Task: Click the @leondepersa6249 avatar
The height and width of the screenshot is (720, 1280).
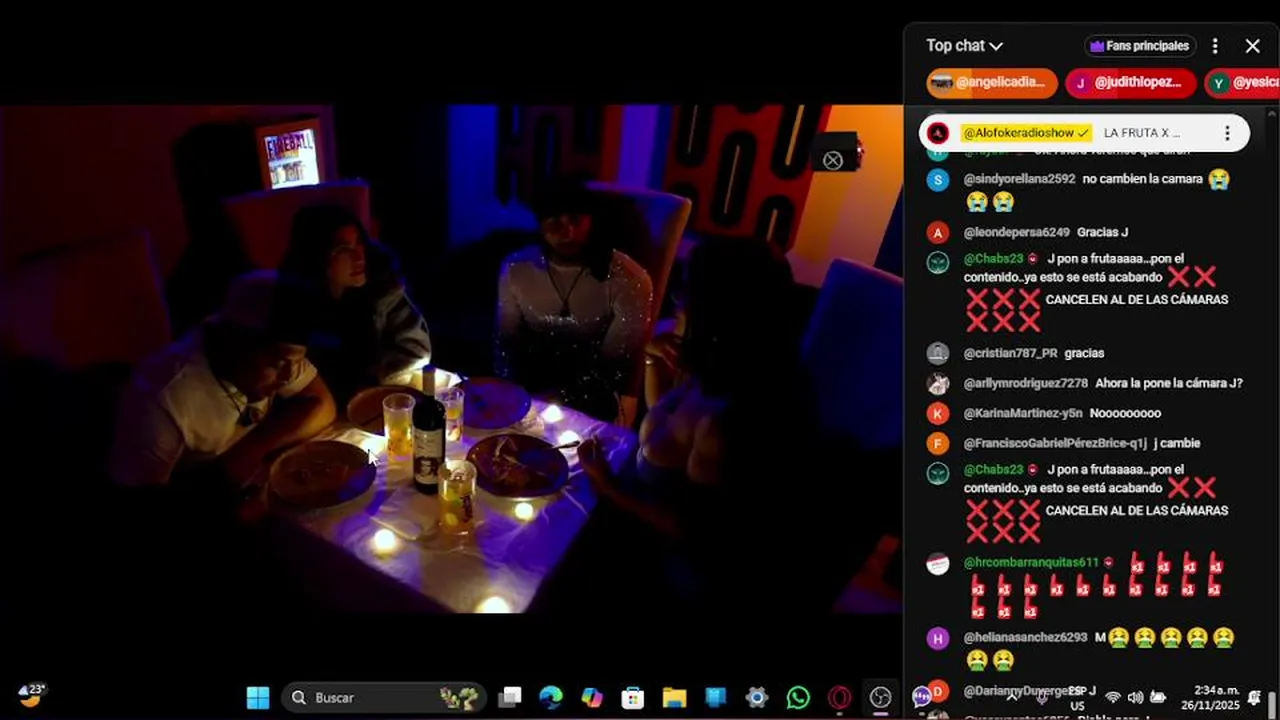Action: 937,233
